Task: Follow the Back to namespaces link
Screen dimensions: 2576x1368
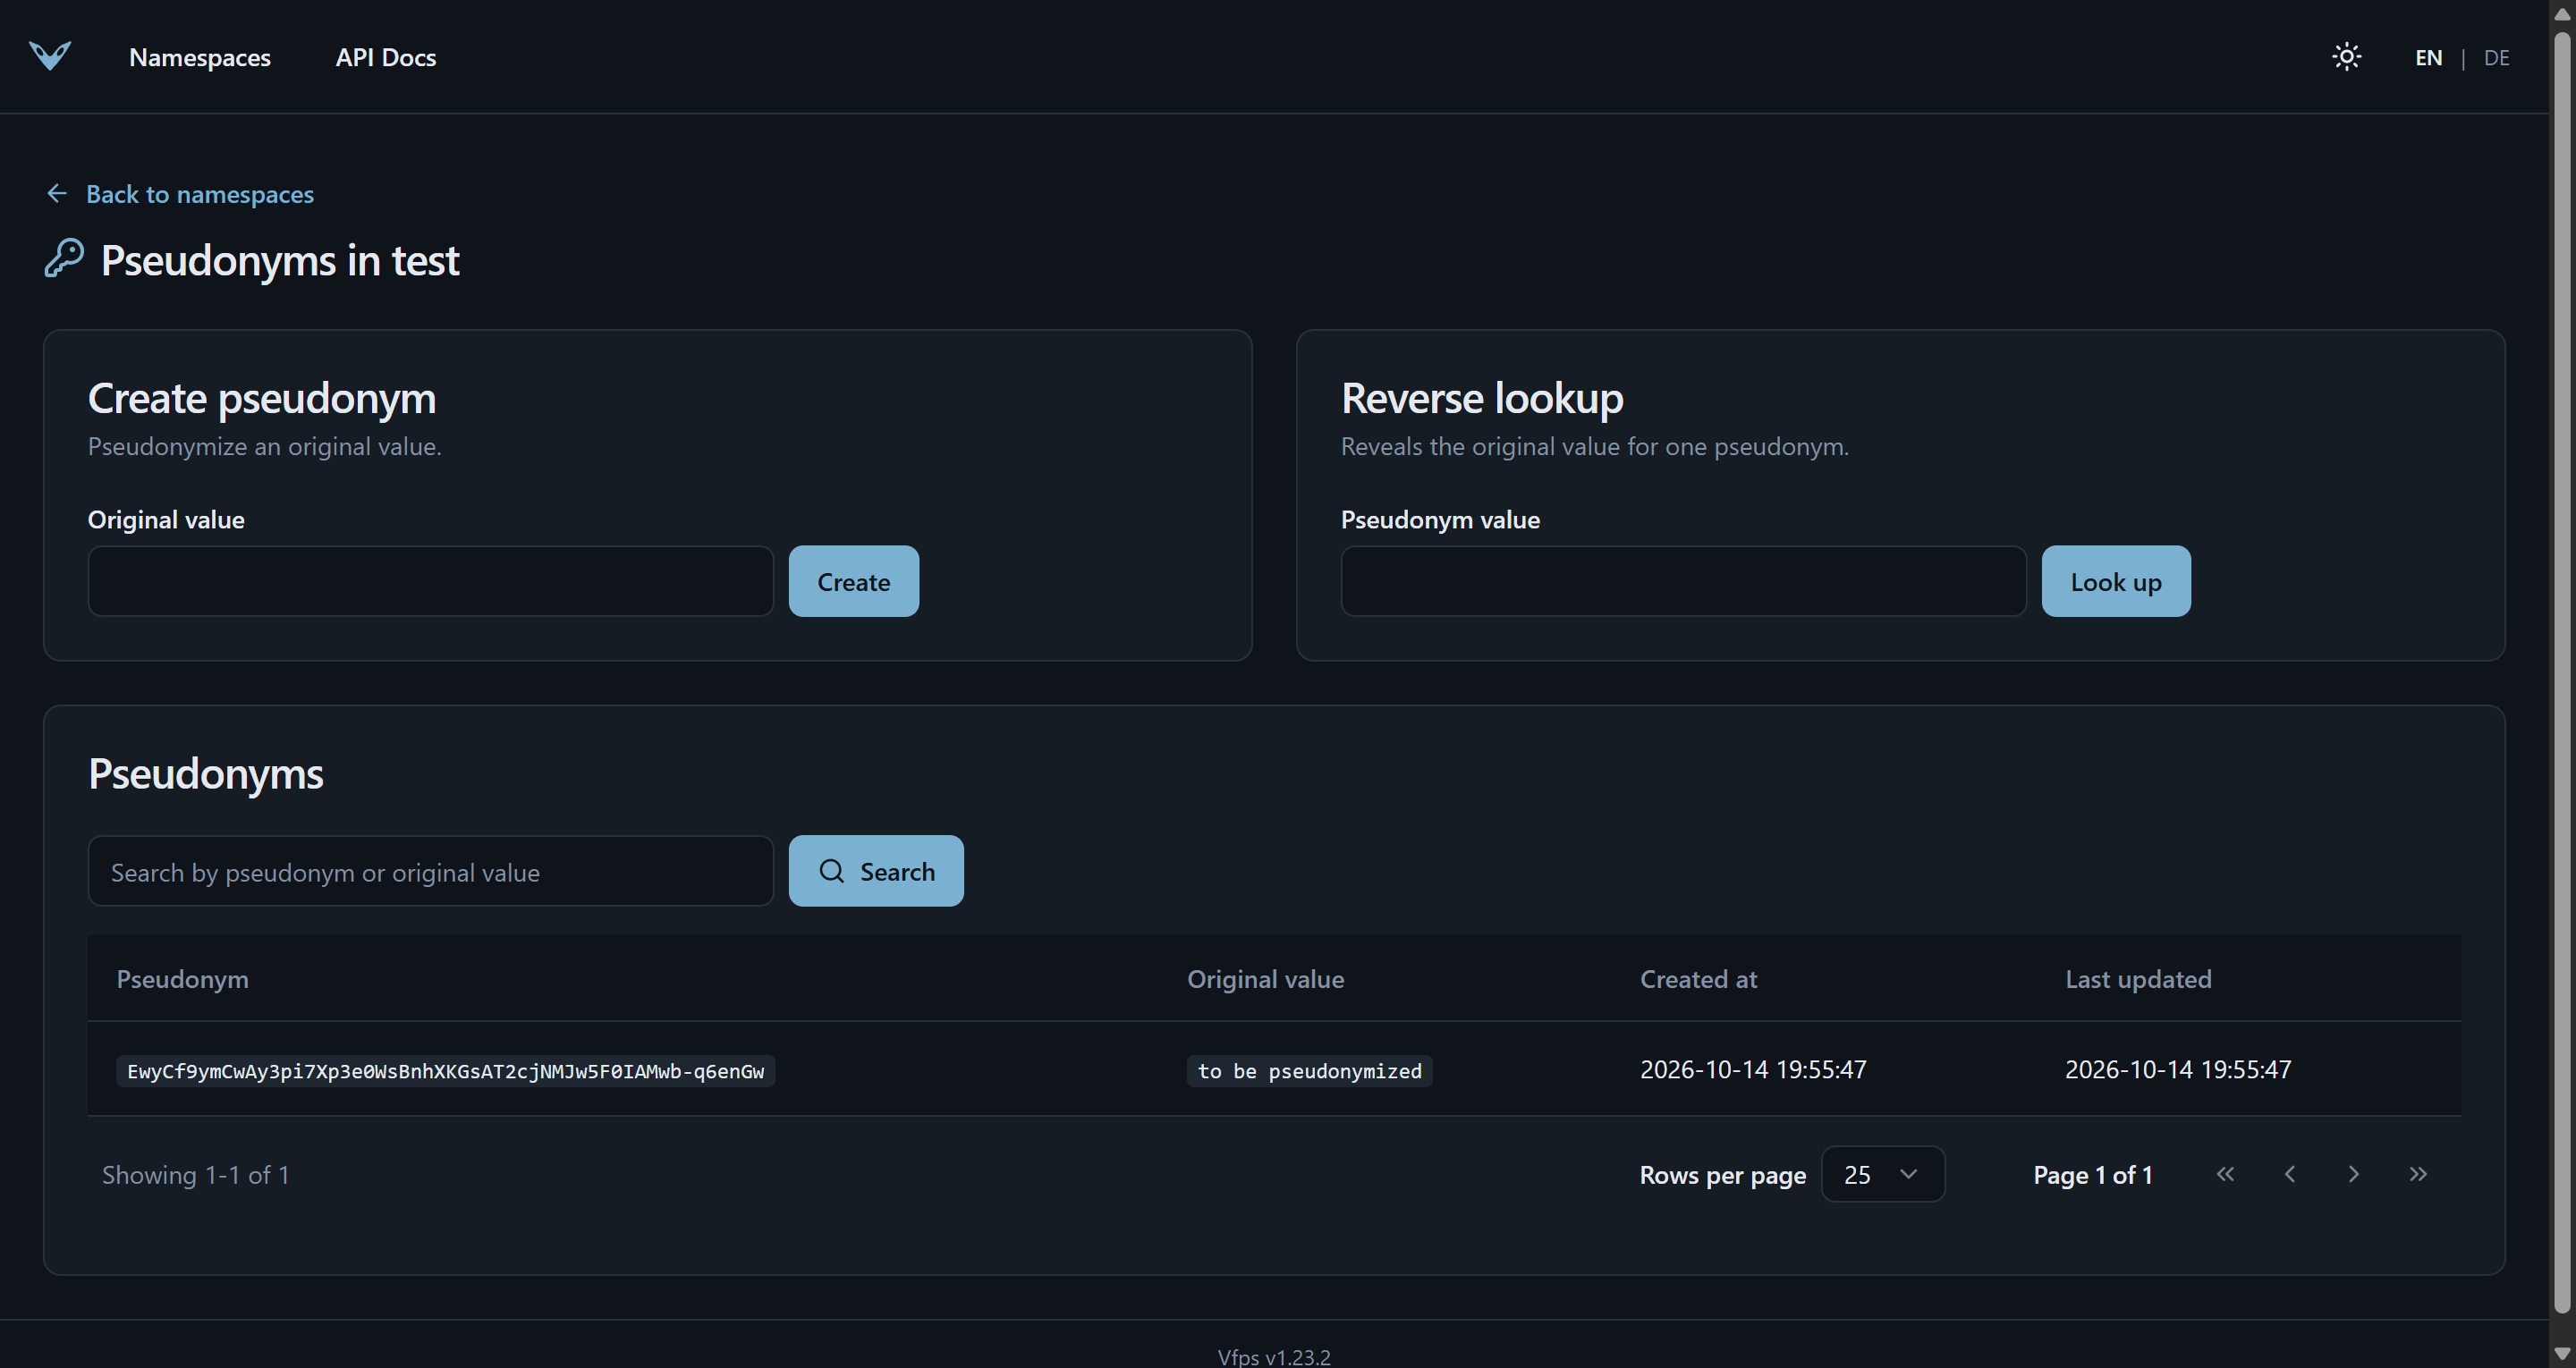Action: pyautogui.click(x=200, y=194)
